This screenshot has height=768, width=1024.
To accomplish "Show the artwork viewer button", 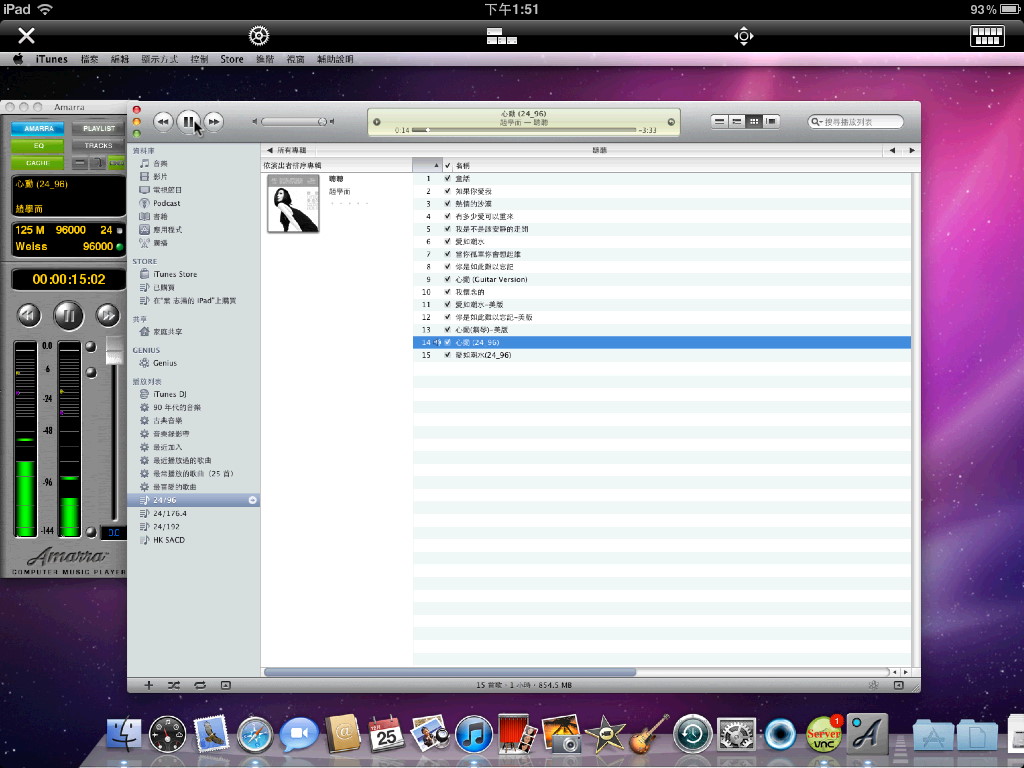I will click(225, 685).
